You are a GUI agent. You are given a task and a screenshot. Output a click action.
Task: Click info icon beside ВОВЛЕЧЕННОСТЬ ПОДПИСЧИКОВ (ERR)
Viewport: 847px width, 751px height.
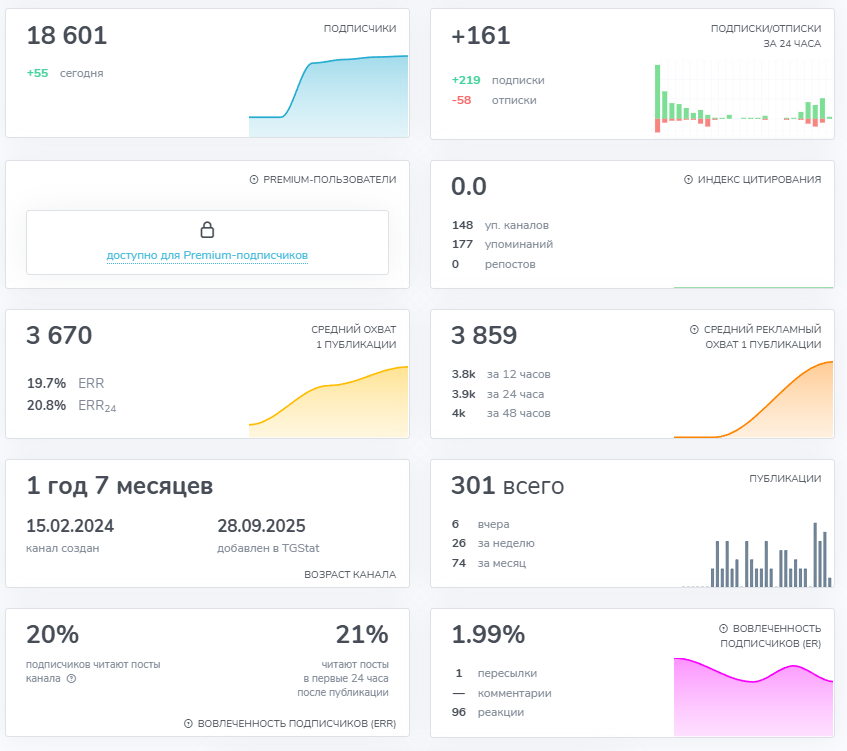click(188, 723)
